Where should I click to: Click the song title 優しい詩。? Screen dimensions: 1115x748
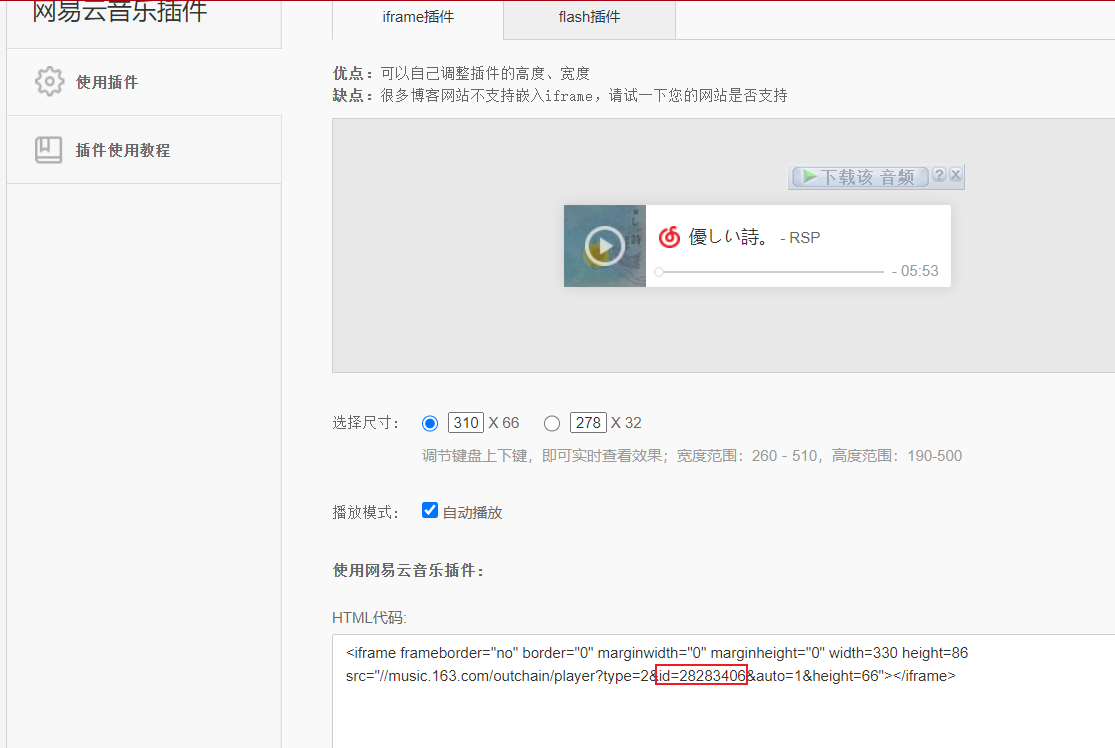[729, 237]
